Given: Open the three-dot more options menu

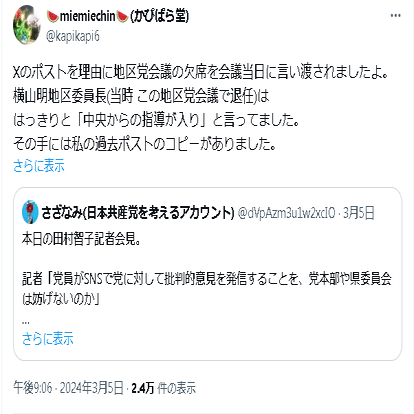Looking at the screenshot, I should [395, 16].
